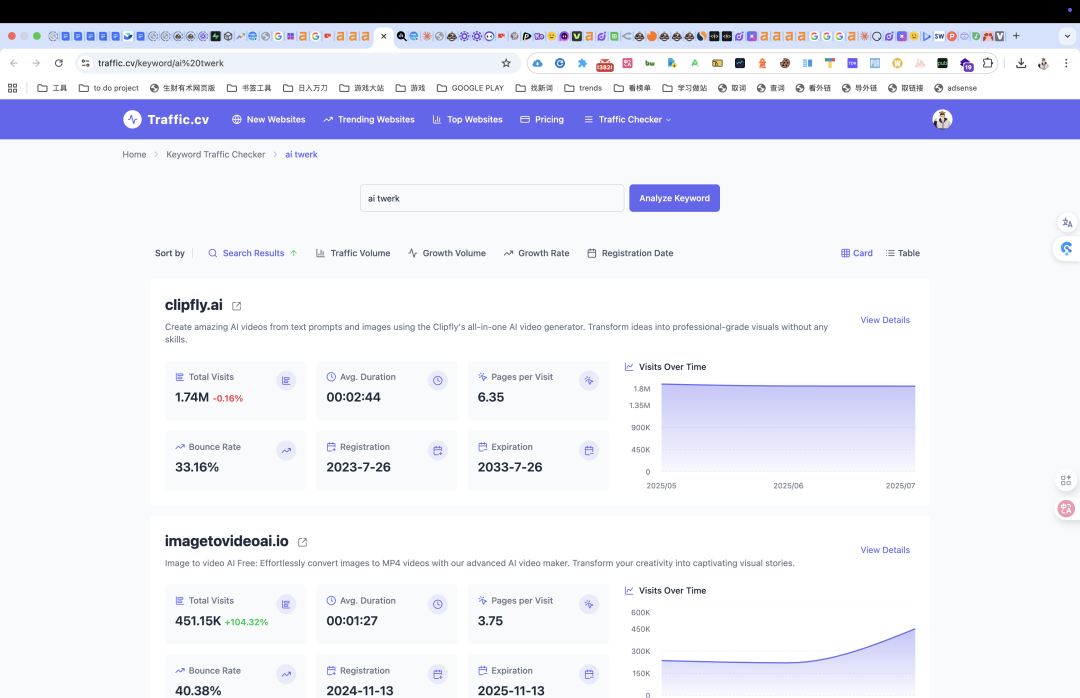Viewport: 1080px width, 698px height.
Task: Click clipfly.ai registration date 2023-7-26
Action: (x=358, y=467)
